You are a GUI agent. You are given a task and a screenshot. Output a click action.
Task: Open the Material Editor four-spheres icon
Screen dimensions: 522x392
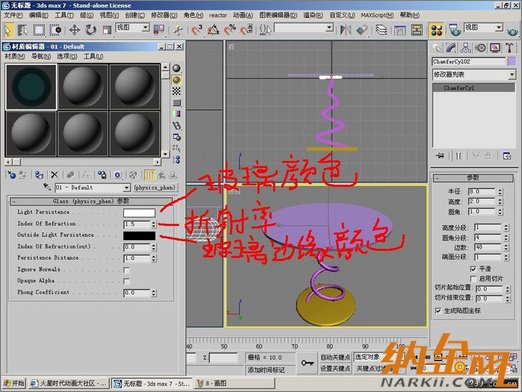pyautogui.click(x=436, y=30)
